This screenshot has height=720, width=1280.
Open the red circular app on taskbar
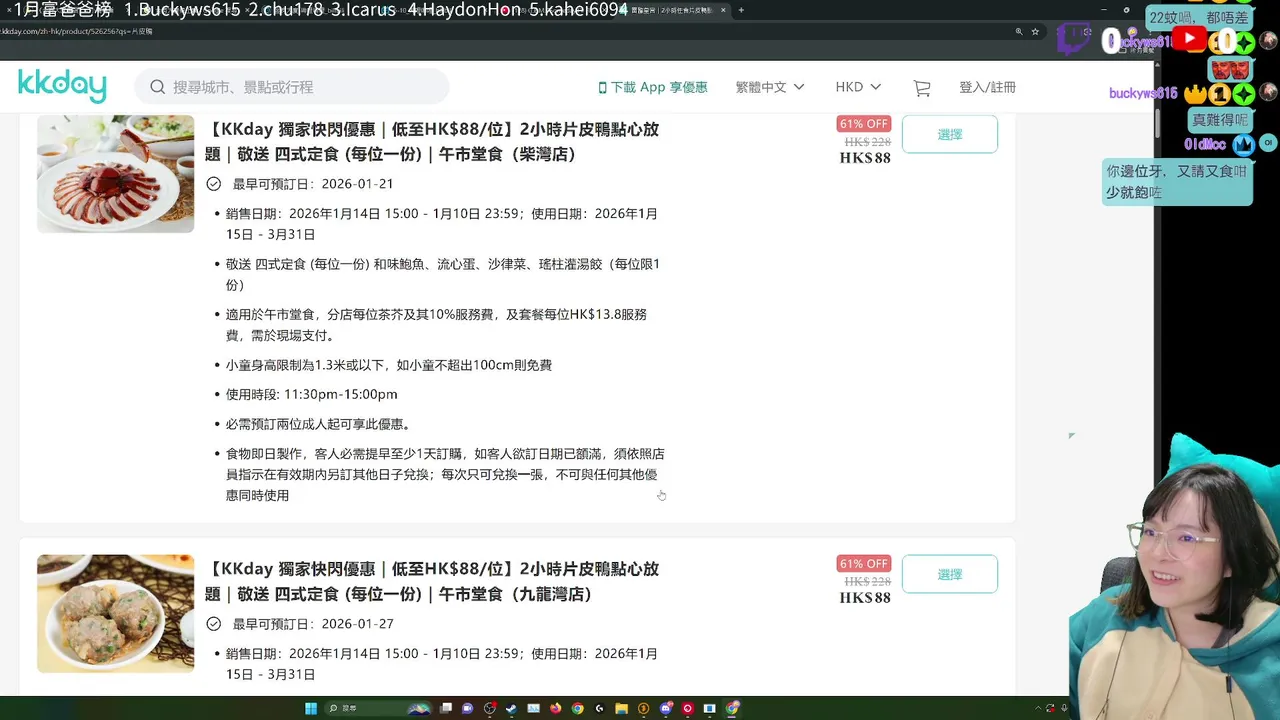click(687, 708)
